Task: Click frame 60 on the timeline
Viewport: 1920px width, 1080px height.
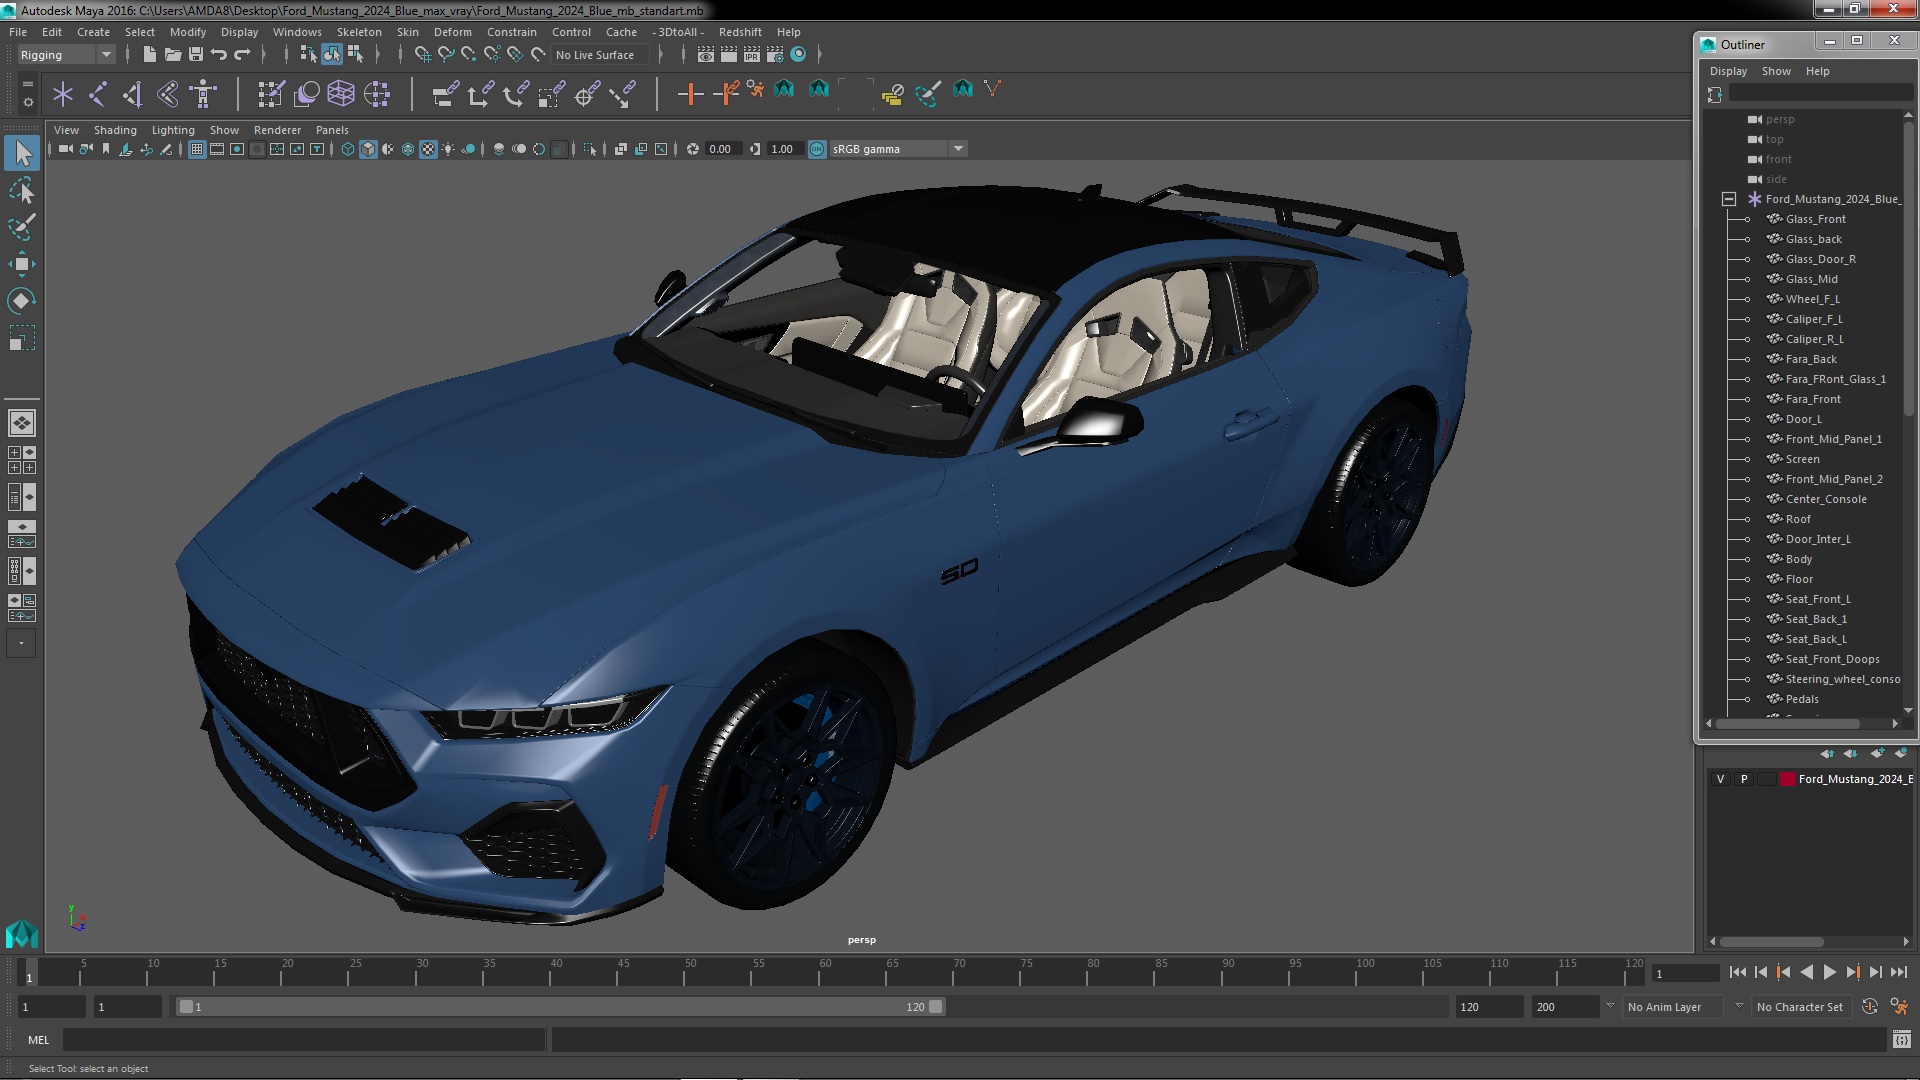Action: pyautogui.click(x=825, y=972)
